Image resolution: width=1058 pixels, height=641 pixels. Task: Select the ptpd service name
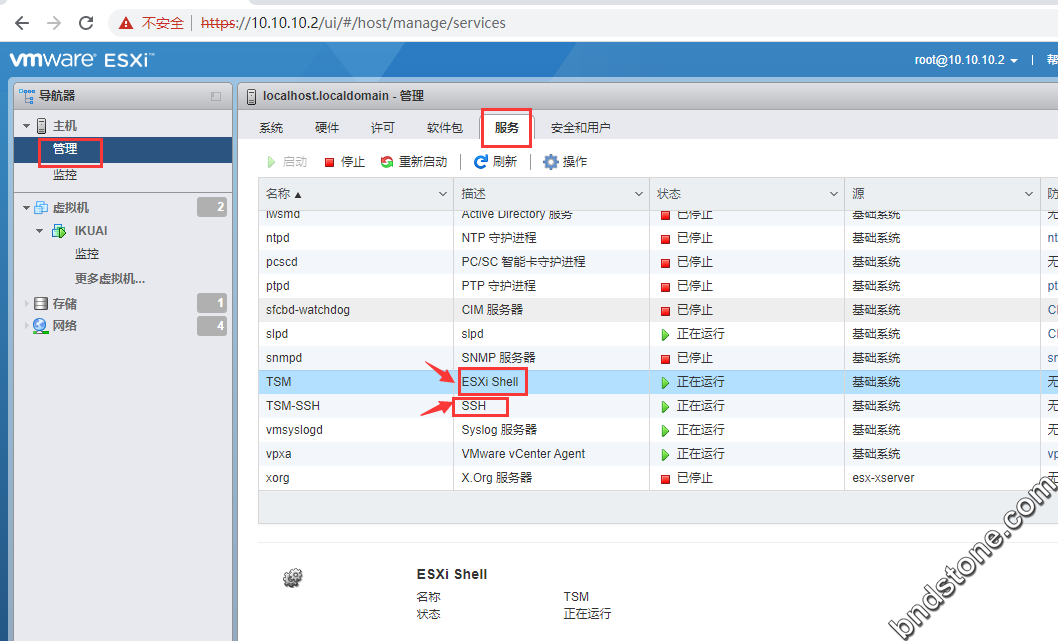click(278, 285)
